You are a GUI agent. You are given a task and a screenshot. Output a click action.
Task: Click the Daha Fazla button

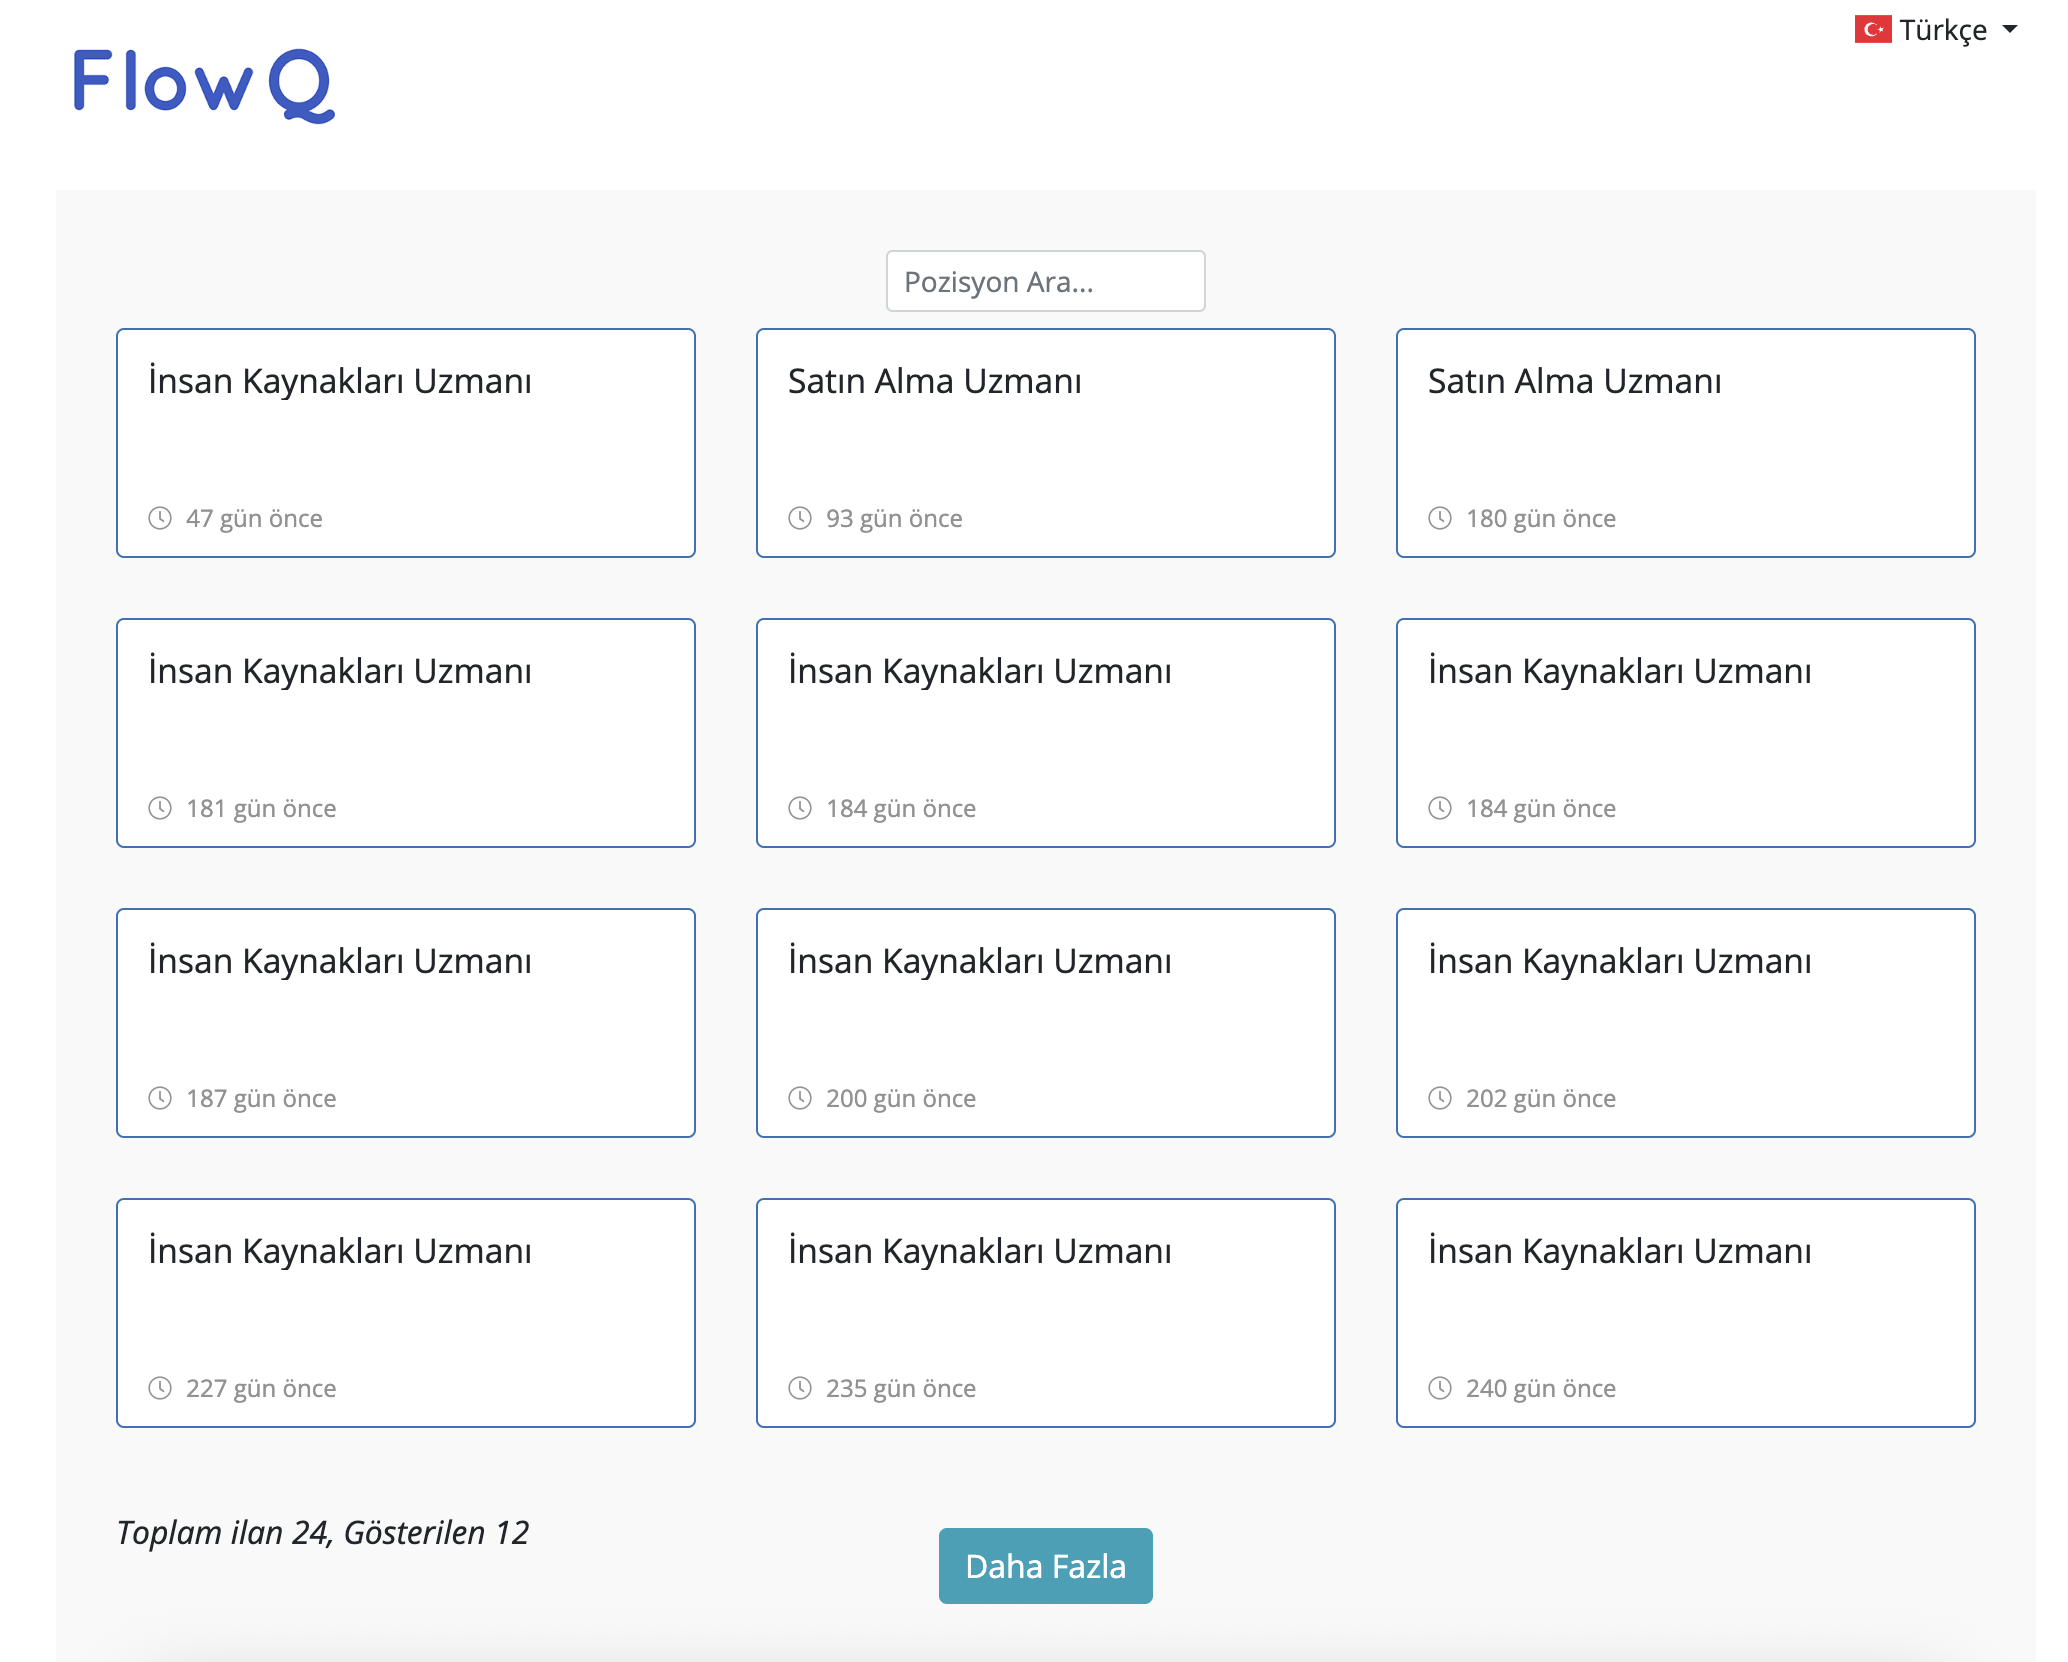1045,1566
